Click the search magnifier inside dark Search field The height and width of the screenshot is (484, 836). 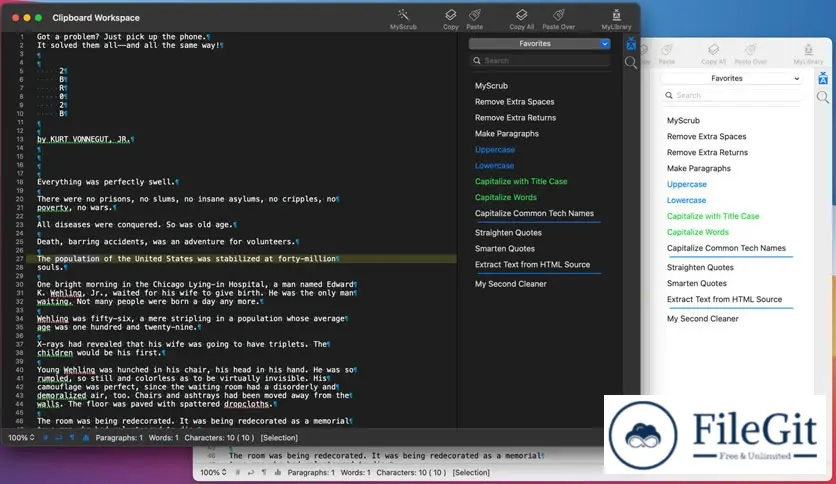(477, 61)
